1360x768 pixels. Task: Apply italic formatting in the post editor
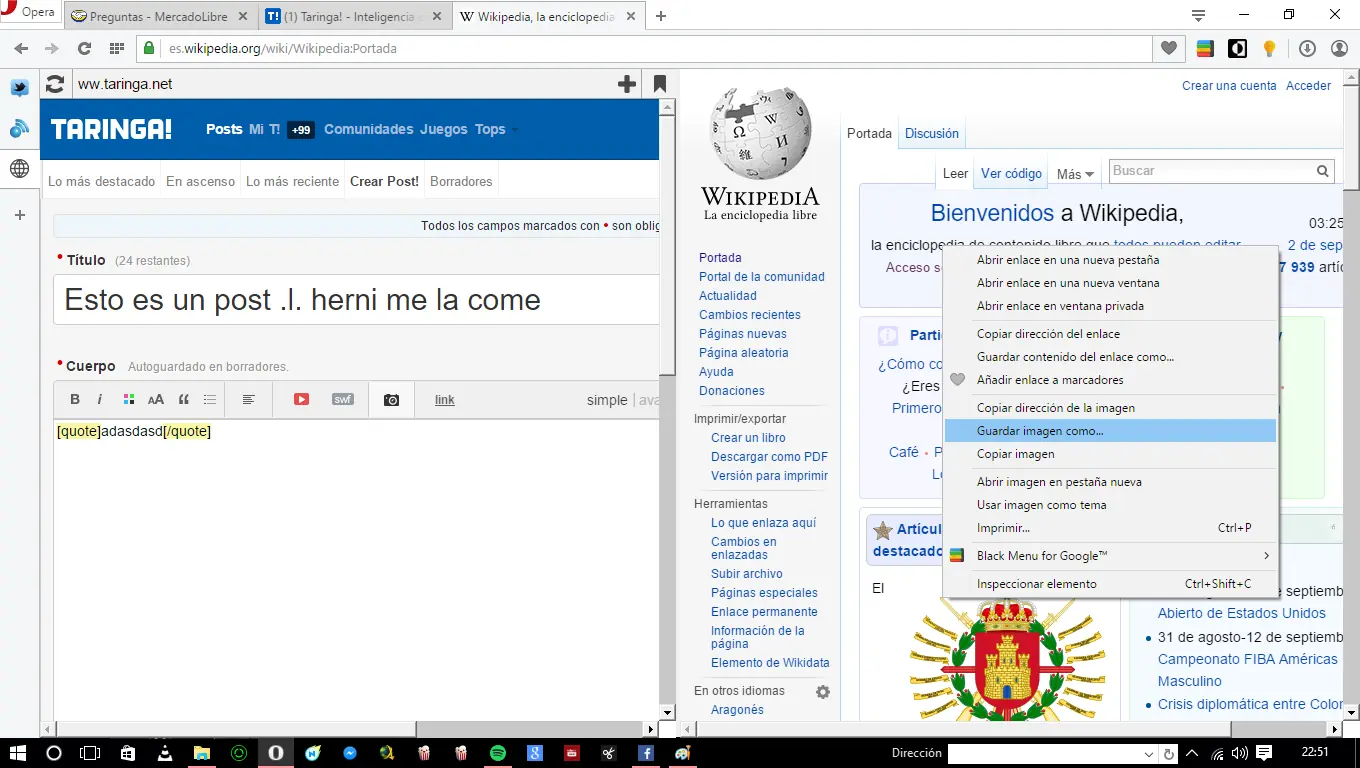[100, 399]
